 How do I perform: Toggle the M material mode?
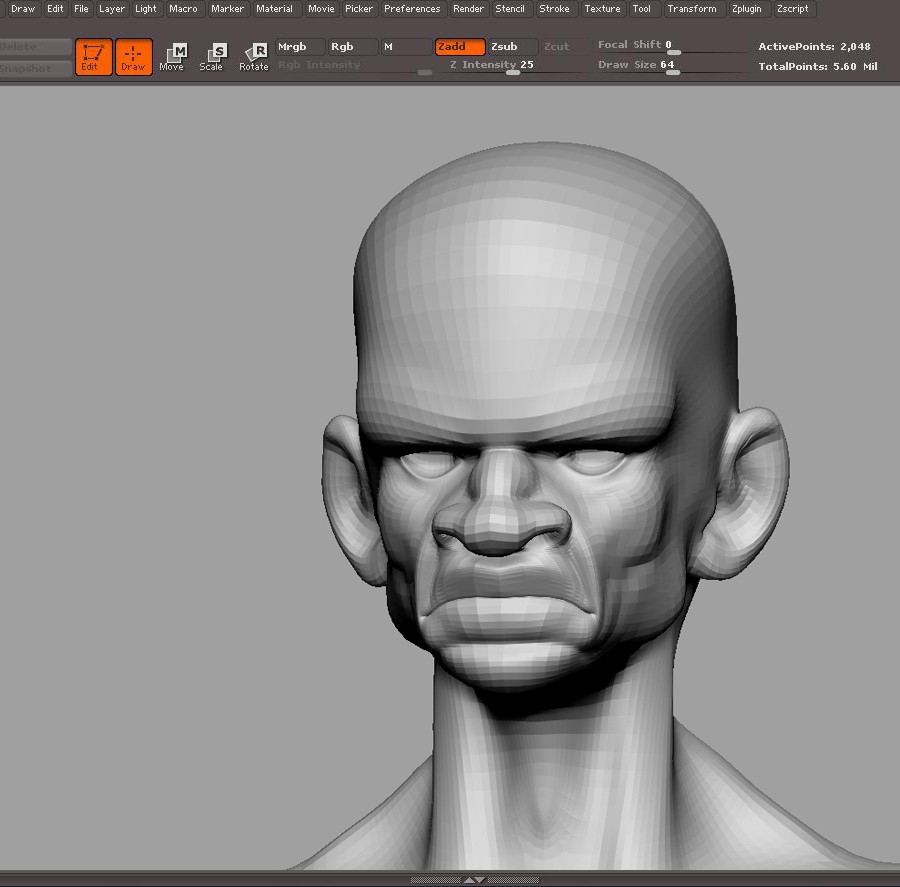(x=405, y=47)
